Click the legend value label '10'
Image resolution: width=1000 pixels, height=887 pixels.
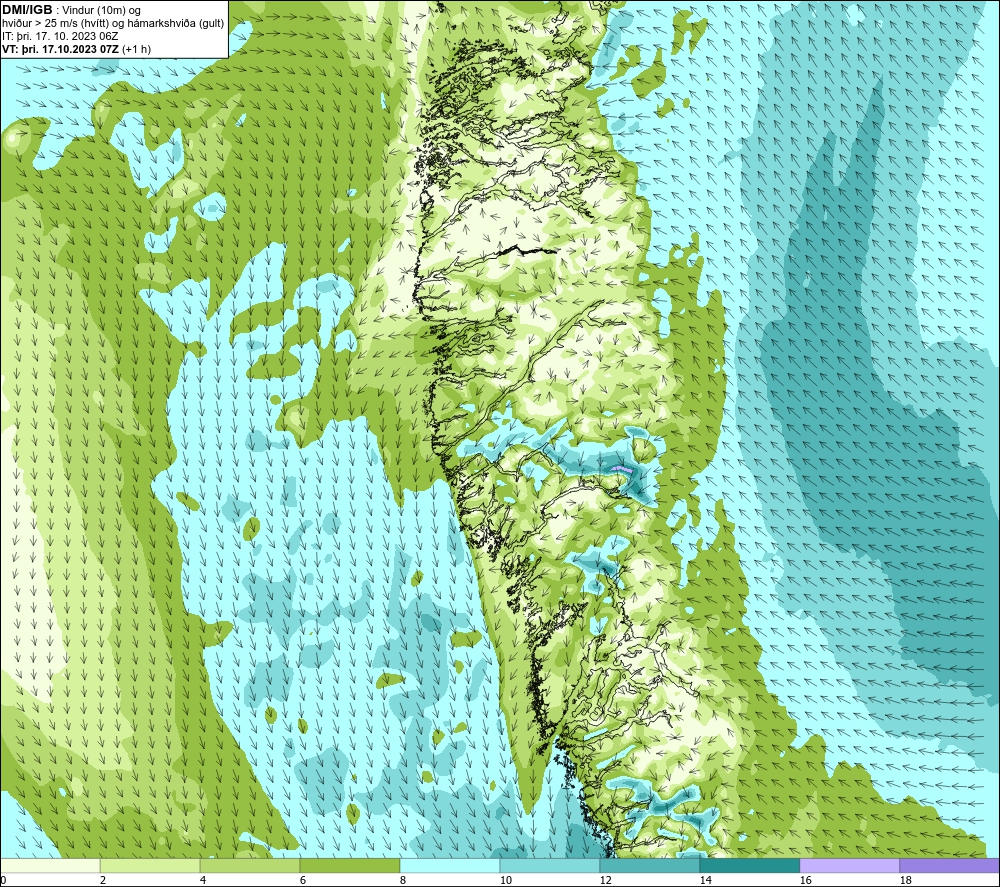click(x=506, y=880)
